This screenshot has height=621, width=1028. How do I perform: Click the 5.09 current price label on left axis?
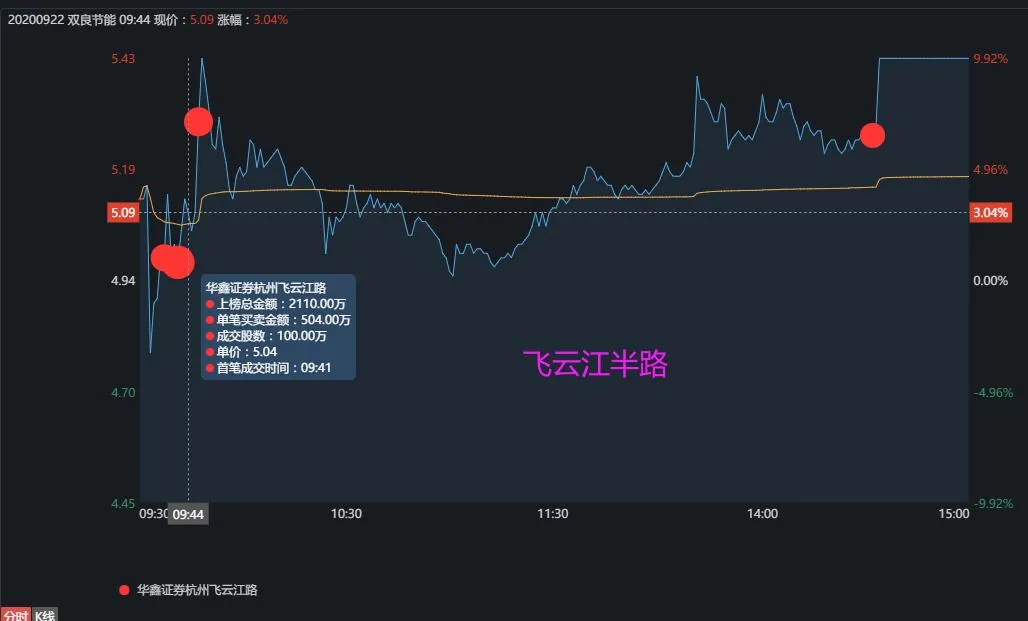point(121,212)
